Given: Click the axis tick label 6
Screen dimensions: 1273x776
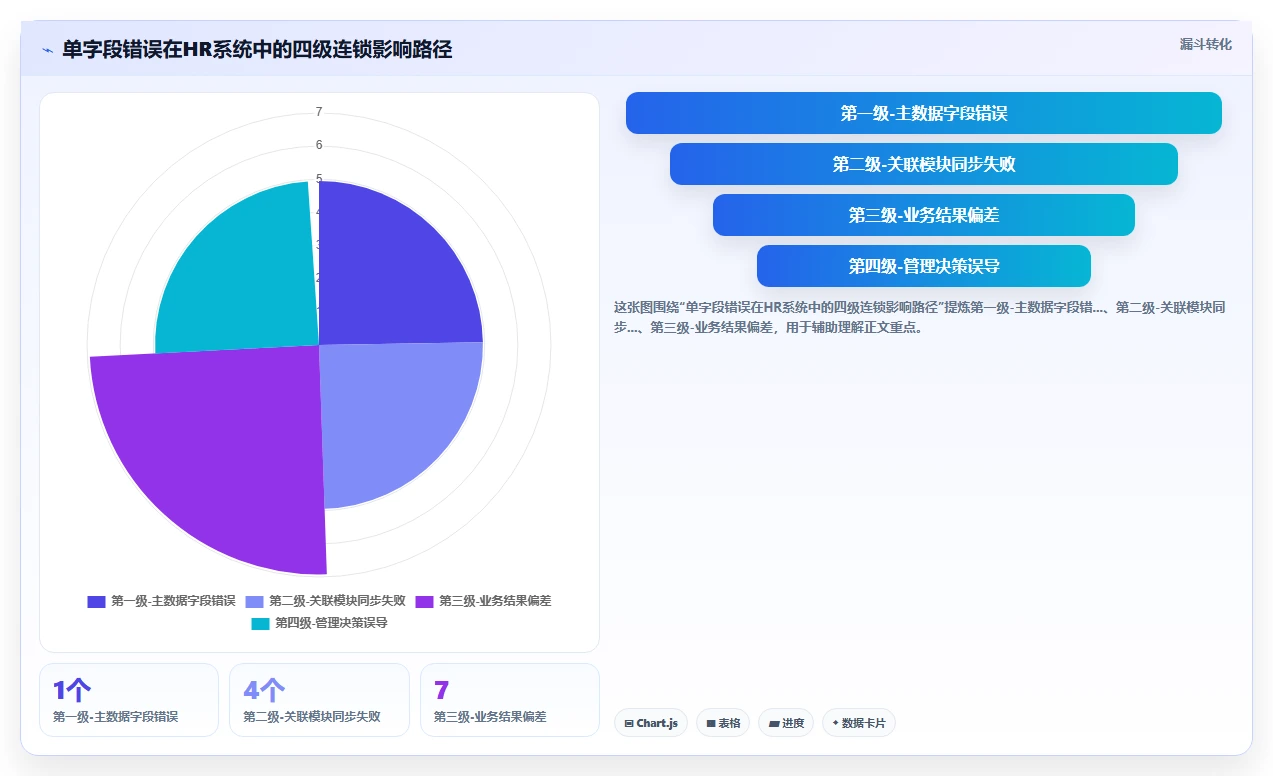Looking at the screenshot, I should pos(319,145).
